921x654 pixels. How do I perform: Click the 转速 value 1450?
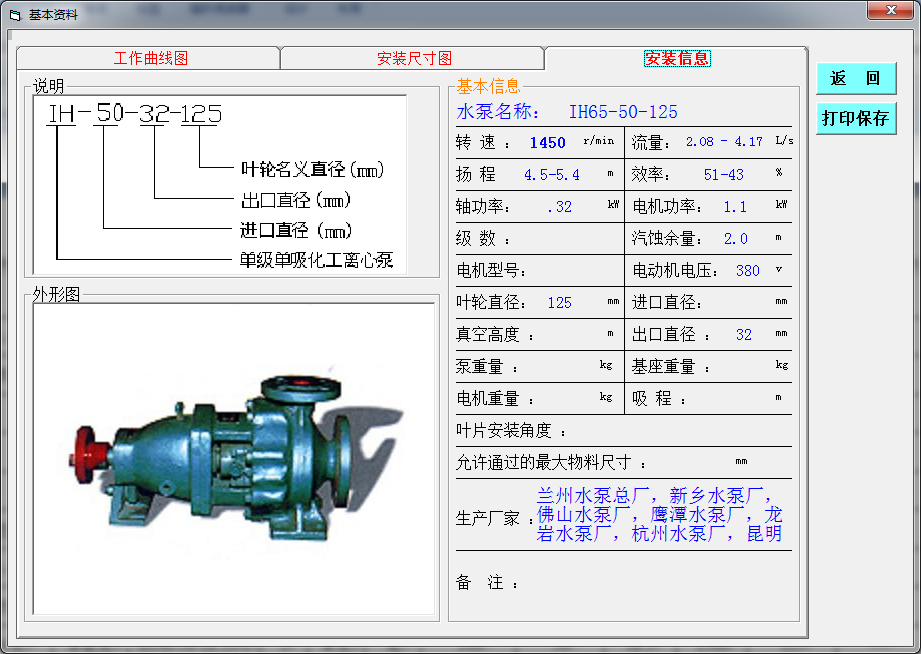click(x=547, y=143)
